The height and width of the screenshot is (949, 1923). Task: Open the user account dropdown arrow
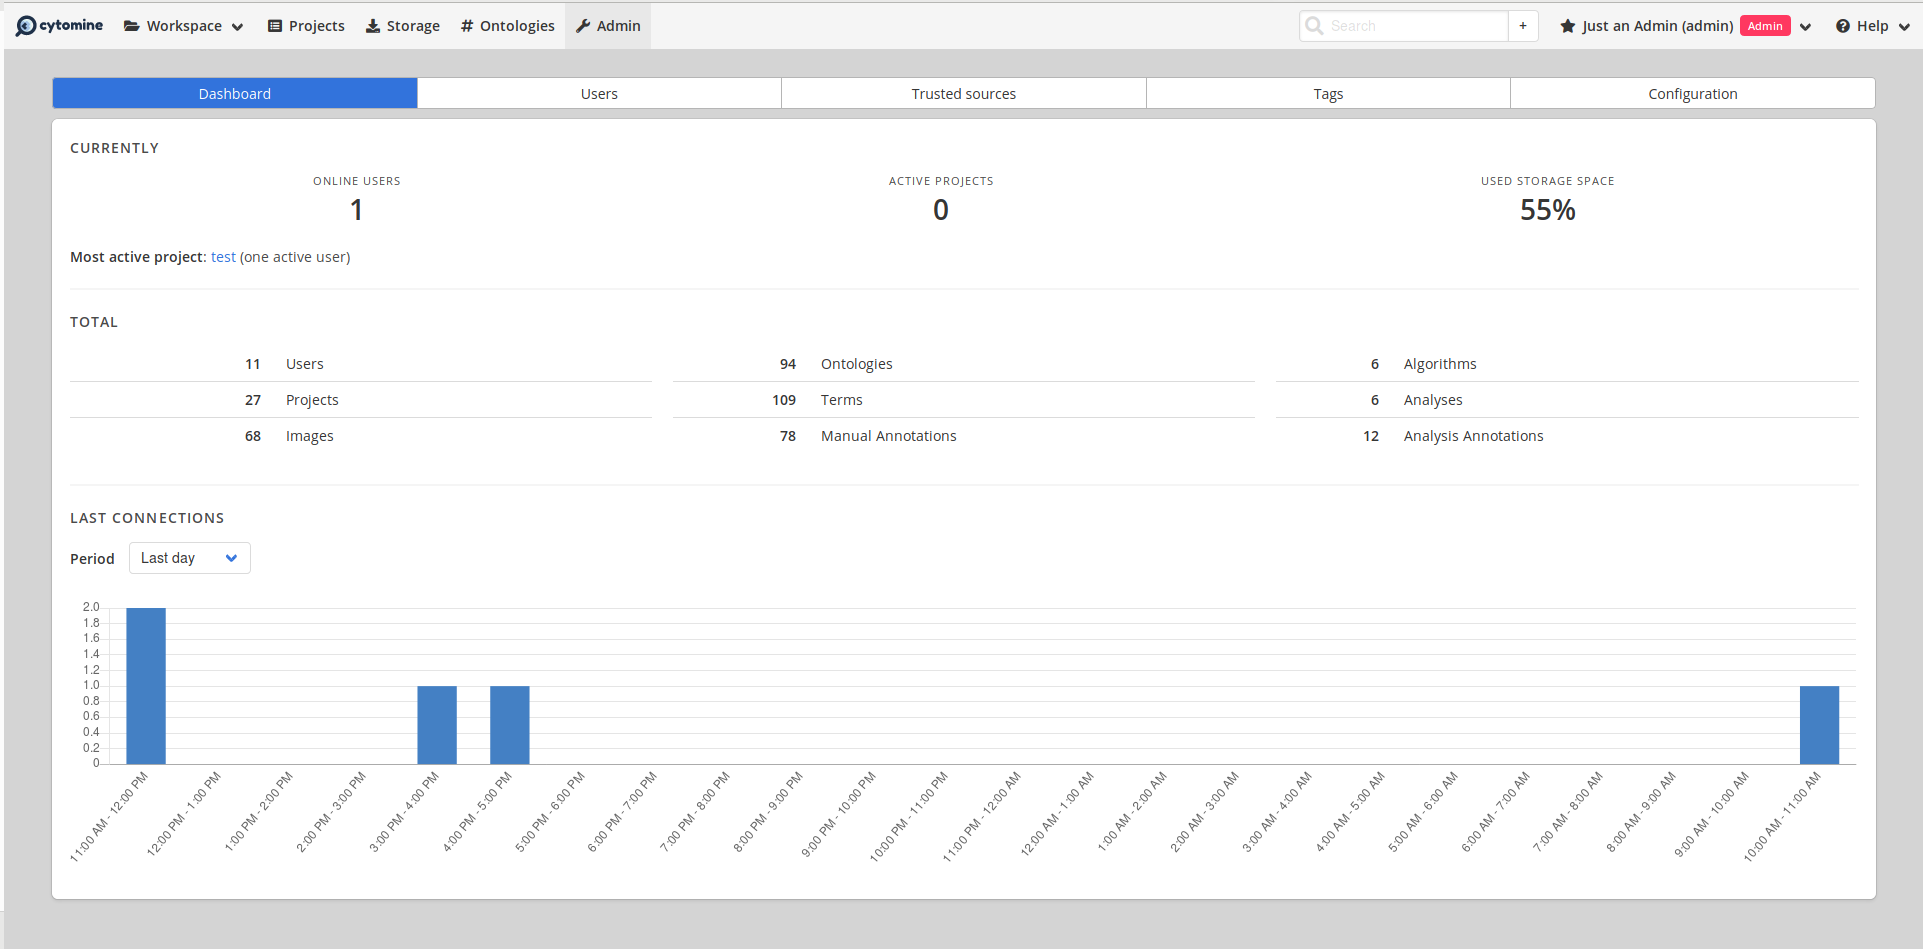pos(1805,27)
